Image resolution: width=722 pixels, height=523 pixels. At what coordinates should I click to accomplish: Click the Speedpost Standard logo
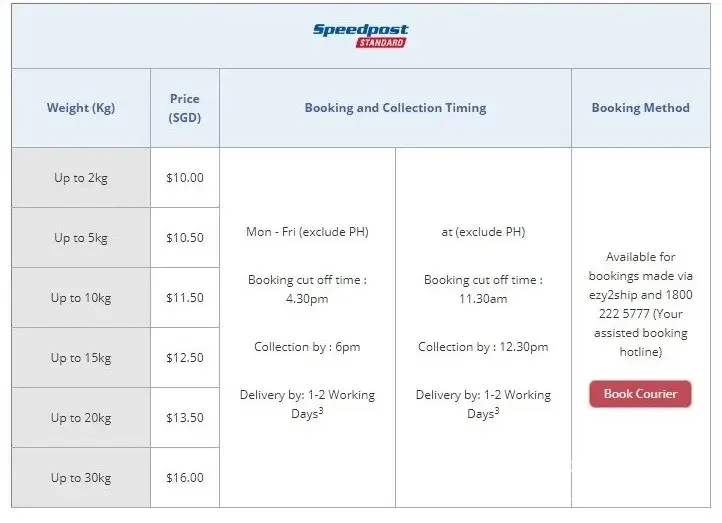tap(360, 35)
